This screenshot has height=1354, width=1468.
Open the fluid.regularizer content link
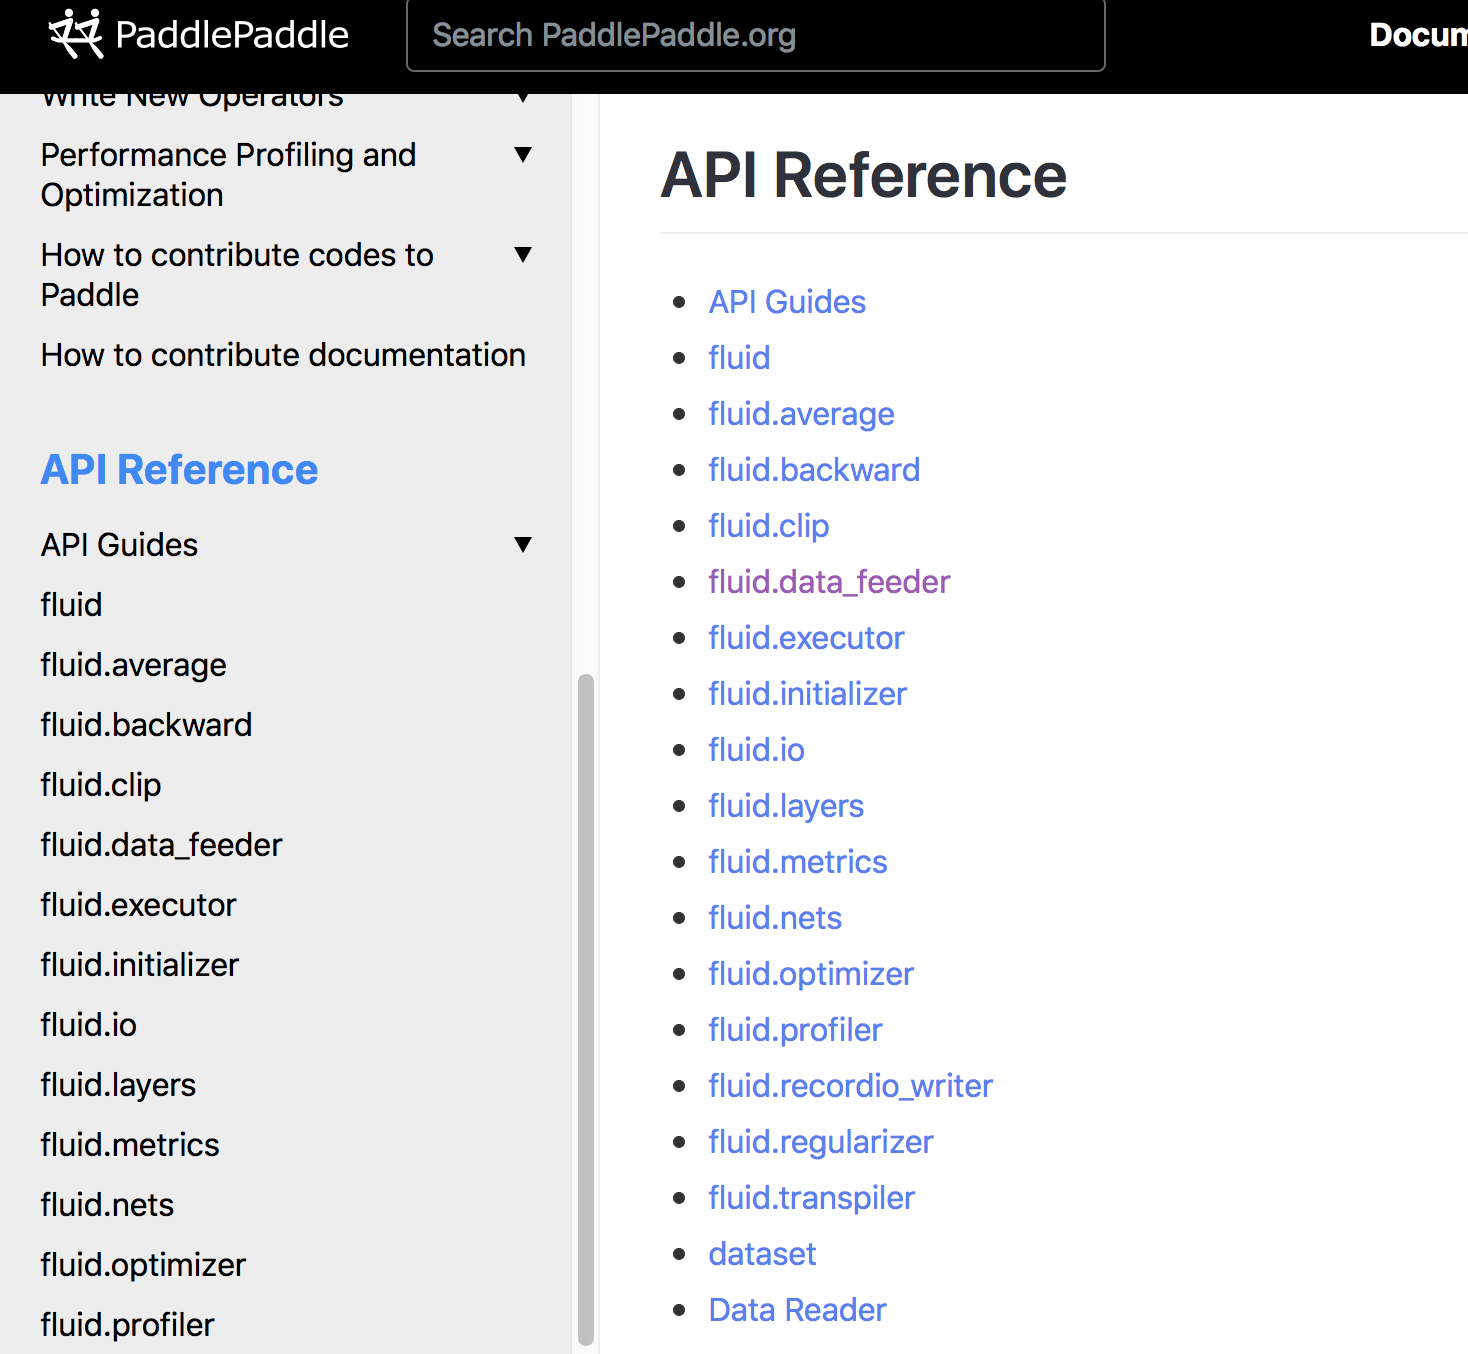820,1142
